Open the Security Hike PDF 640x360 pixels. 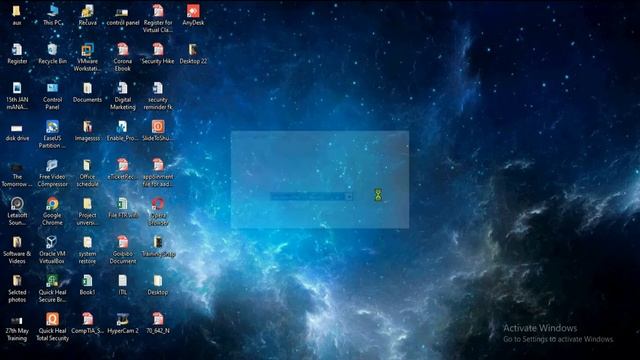tap(158, 53)
